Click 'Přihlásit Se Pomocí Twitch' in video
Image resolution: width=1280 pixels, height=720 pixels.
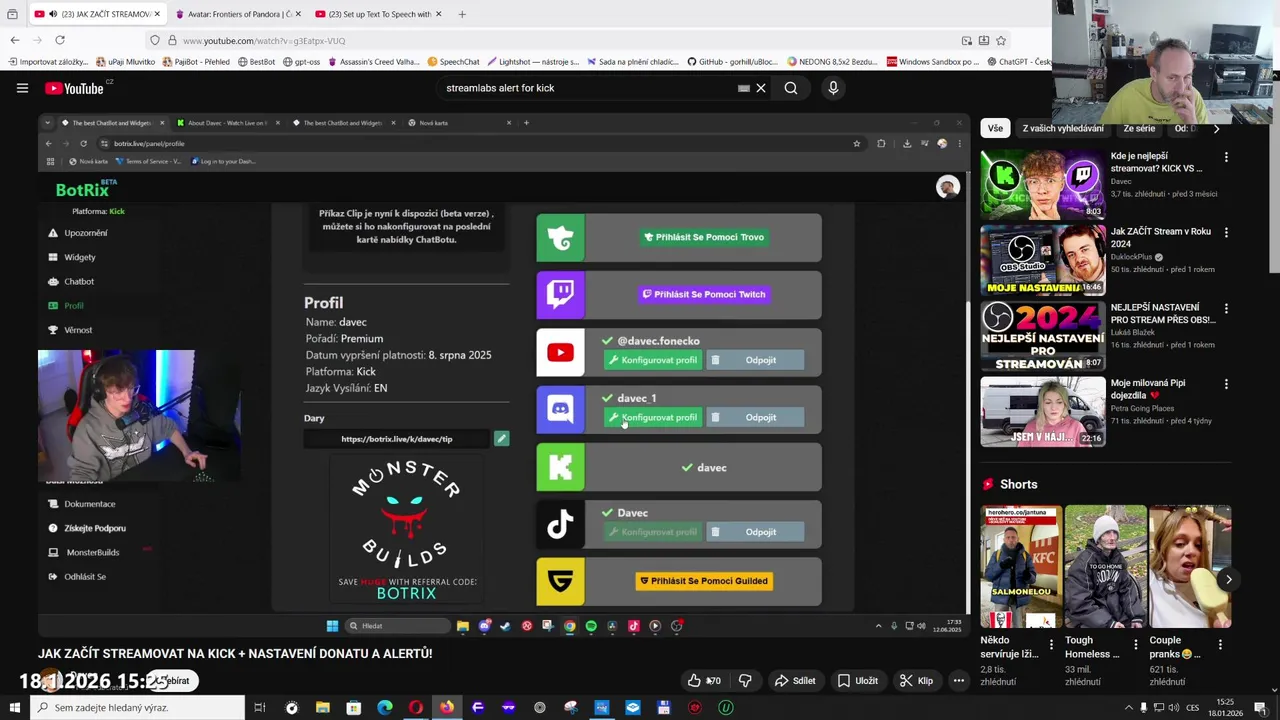[704, 294]
